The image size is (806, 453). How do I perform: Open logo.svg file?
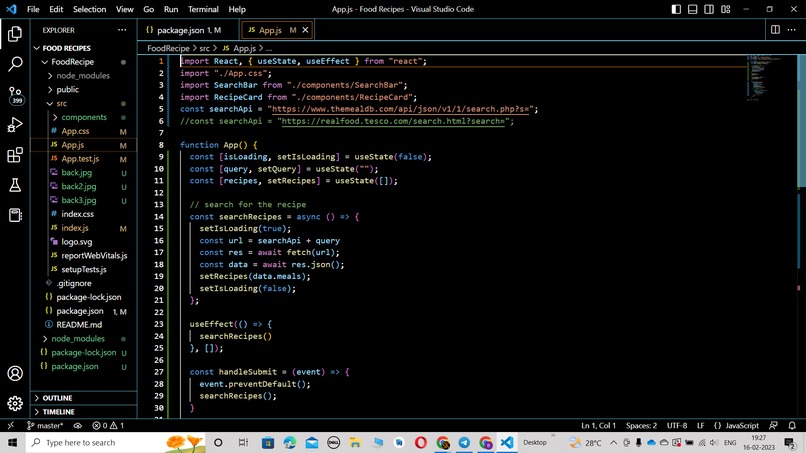click(x=77, y=242)
